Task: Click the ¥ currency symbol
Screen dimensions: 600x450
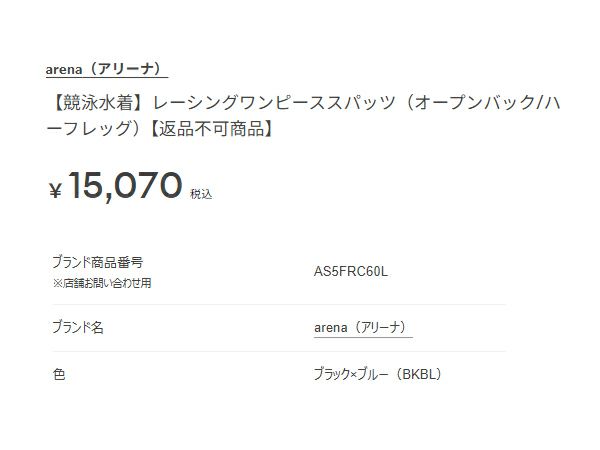Action: 56,190
